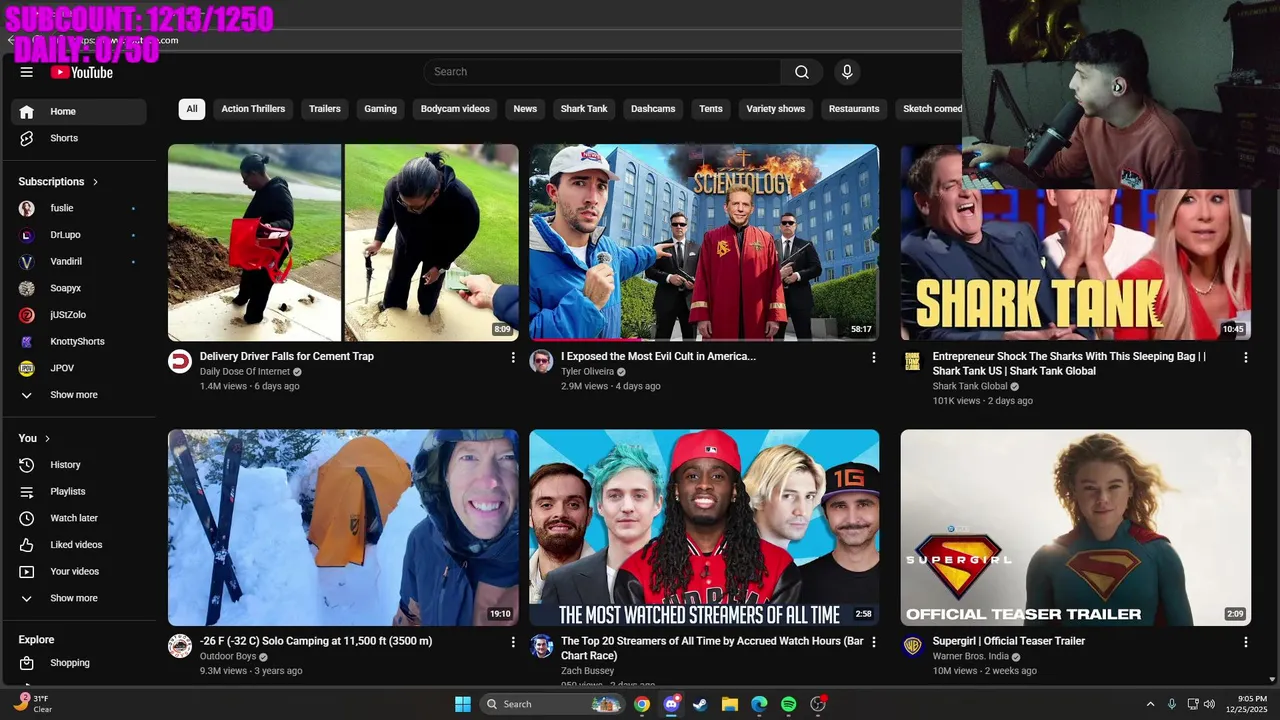Open Liked videos list
The width and height of the screenshot is (1280, 720).
(x=79, y=545)
